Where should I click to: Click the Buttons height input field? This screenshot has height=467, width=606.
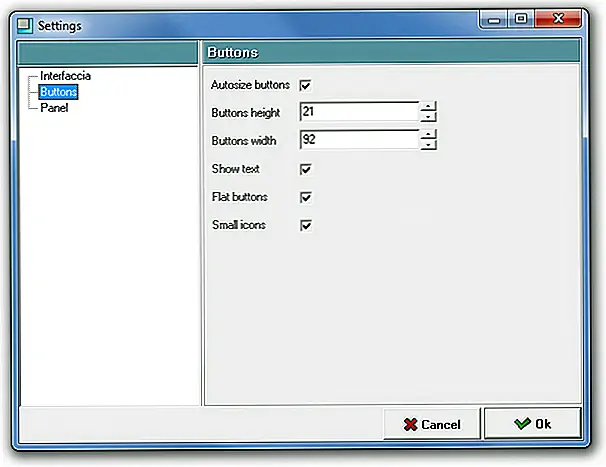point(359,112)
